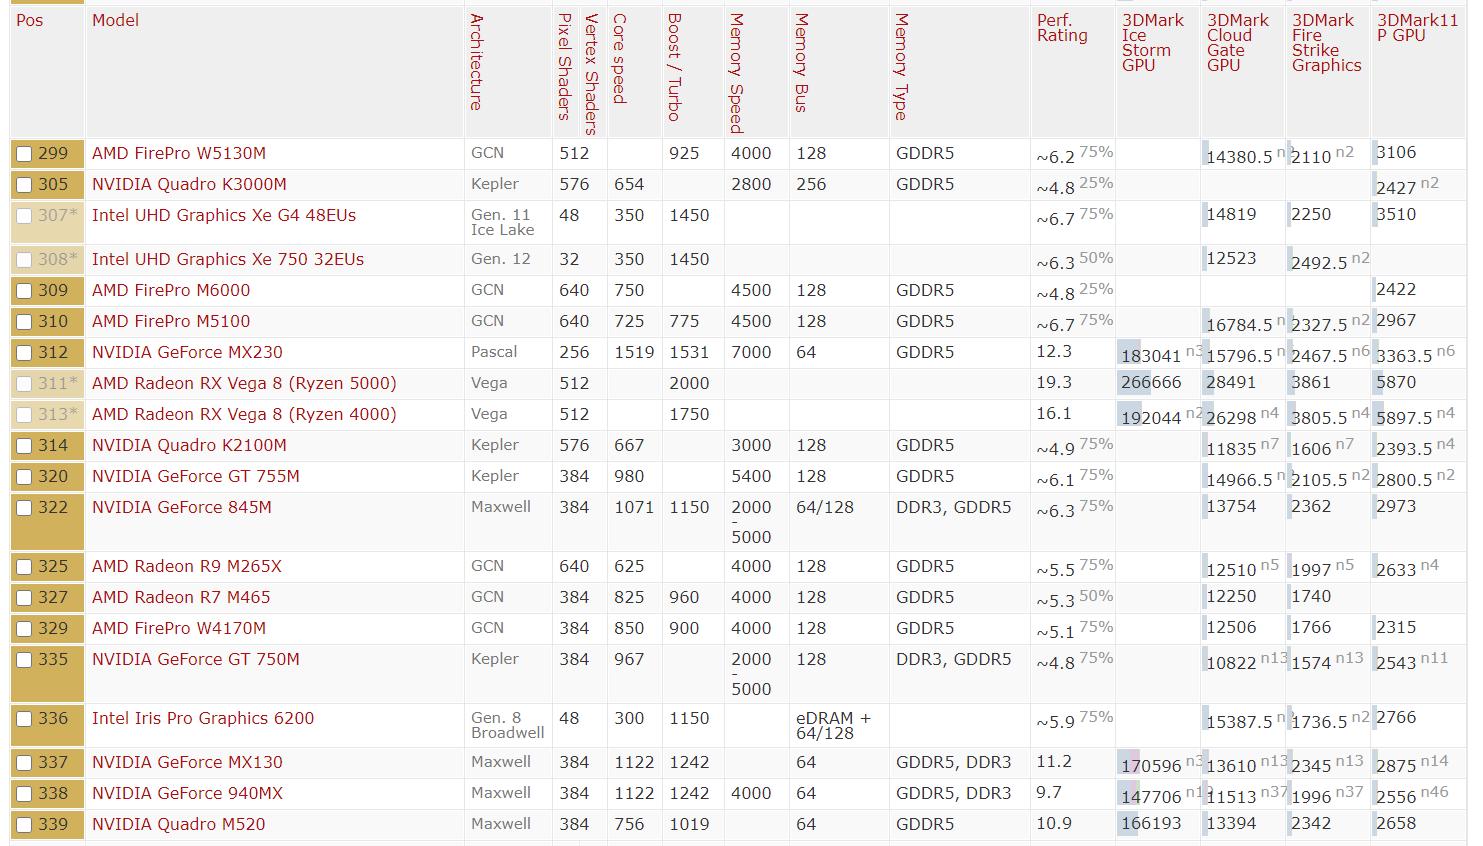The image size is (1483, 846).
Task: Click the Memory Speed column header
Action: tap(736, 74)
